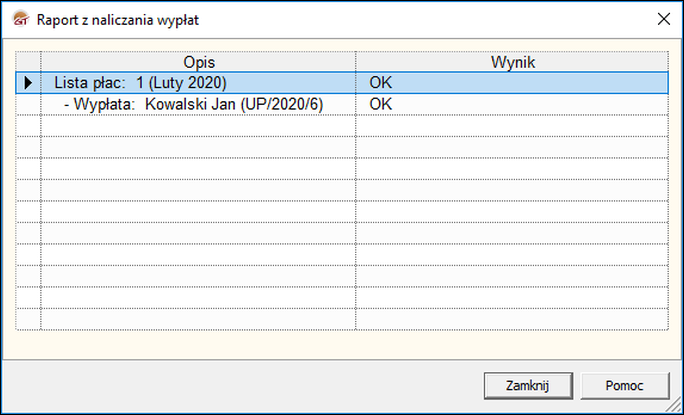Click the GT application icon in title bar

click(18, 18)
